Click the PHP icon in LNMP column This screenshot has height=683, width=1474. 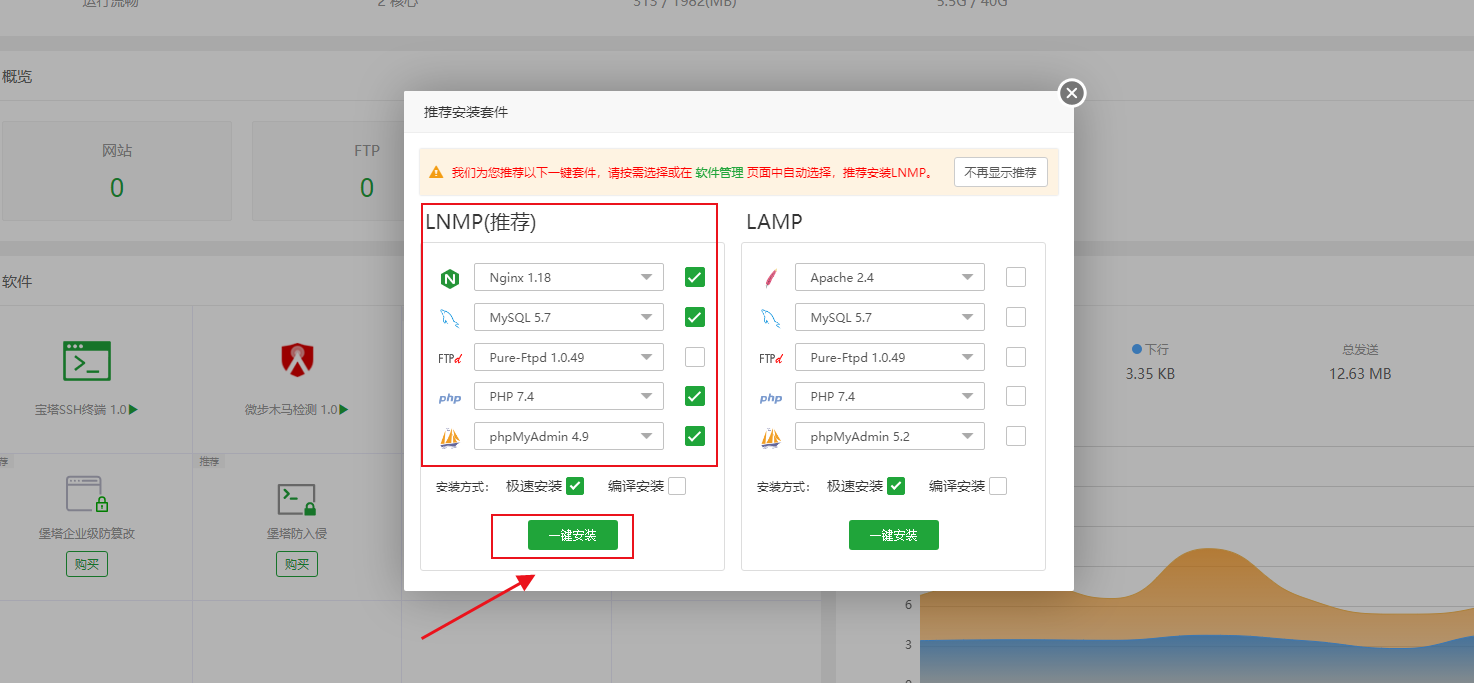[x=449, y=398]
